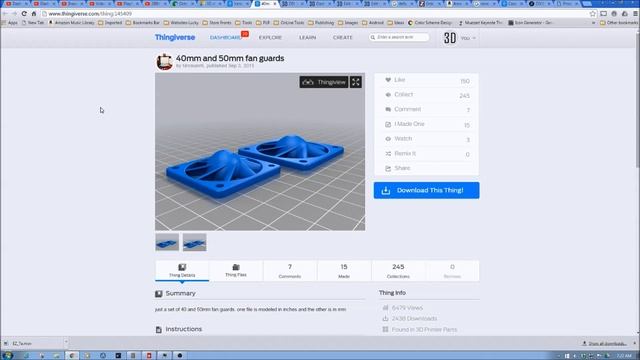Screen dimensions: 640x360
Task: Click the browser back arrow
Action: coord(5,13)
